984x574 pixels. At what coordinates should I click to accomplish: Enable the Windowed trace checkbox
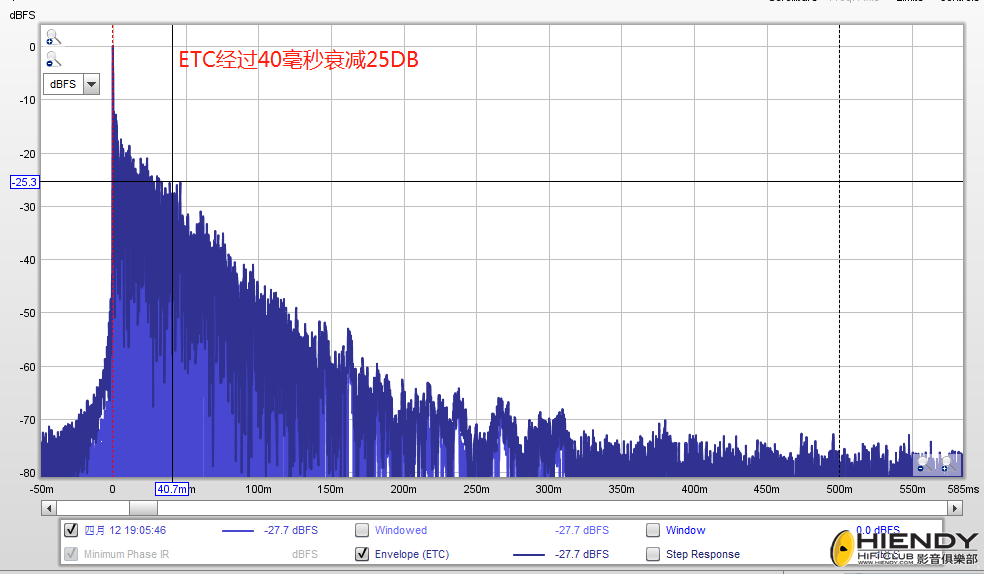(362, 531)
